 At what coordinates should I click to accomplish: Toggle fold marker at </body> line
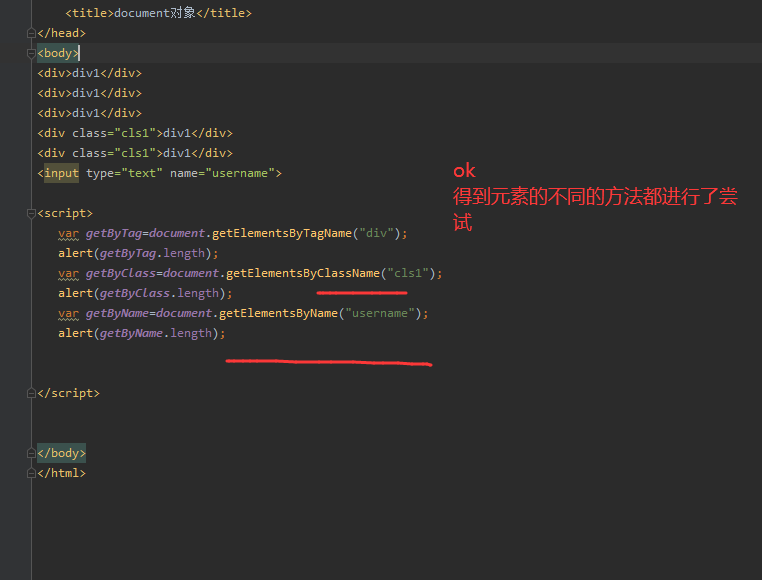pyautogui.click(x=31, y=453)
